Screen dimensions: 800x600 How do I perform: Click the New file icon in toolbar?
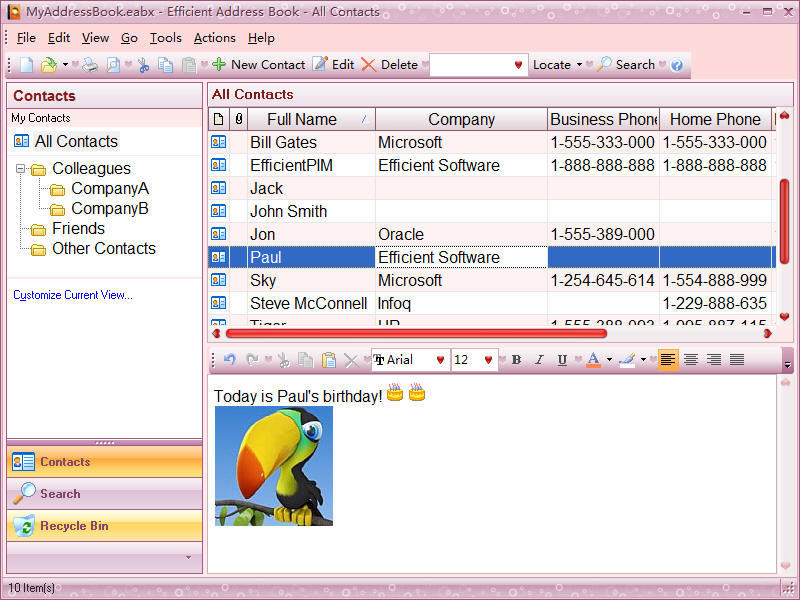(27, 65)
